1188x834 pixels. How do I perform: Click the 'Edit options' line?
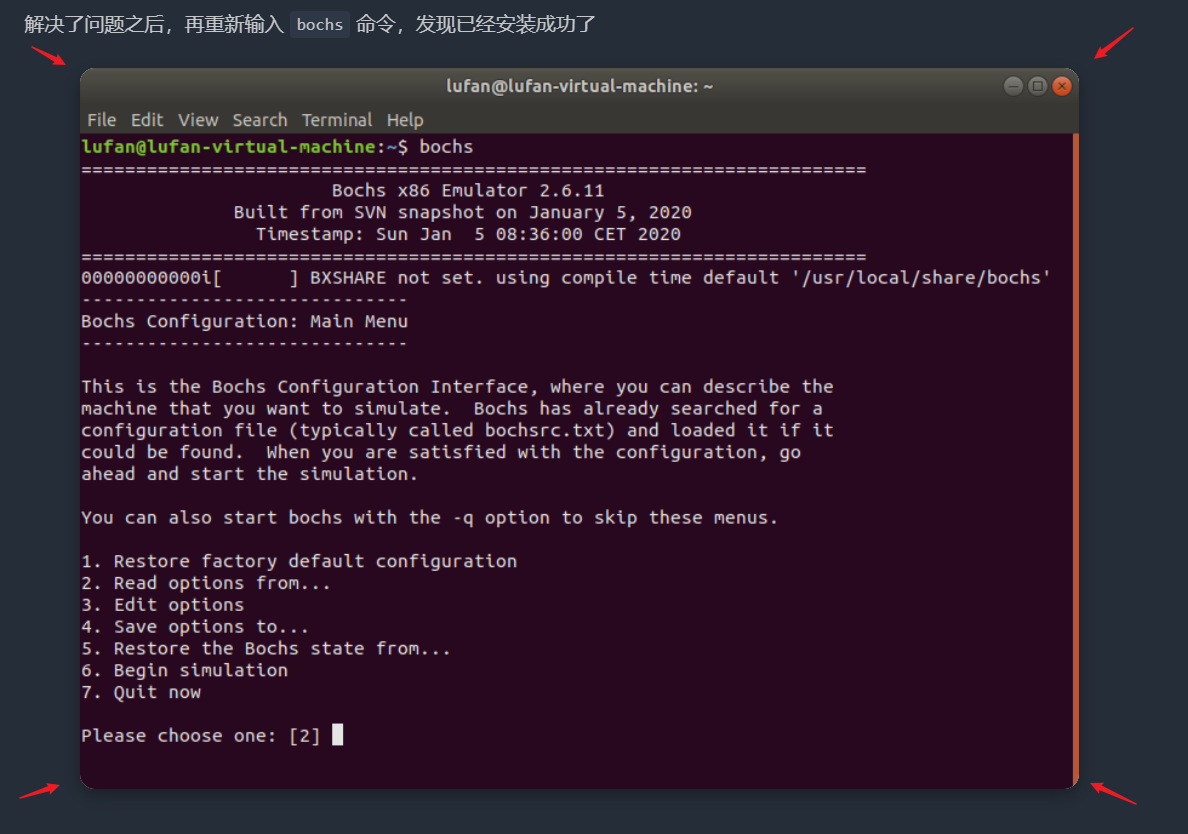[x=163, y=604]
